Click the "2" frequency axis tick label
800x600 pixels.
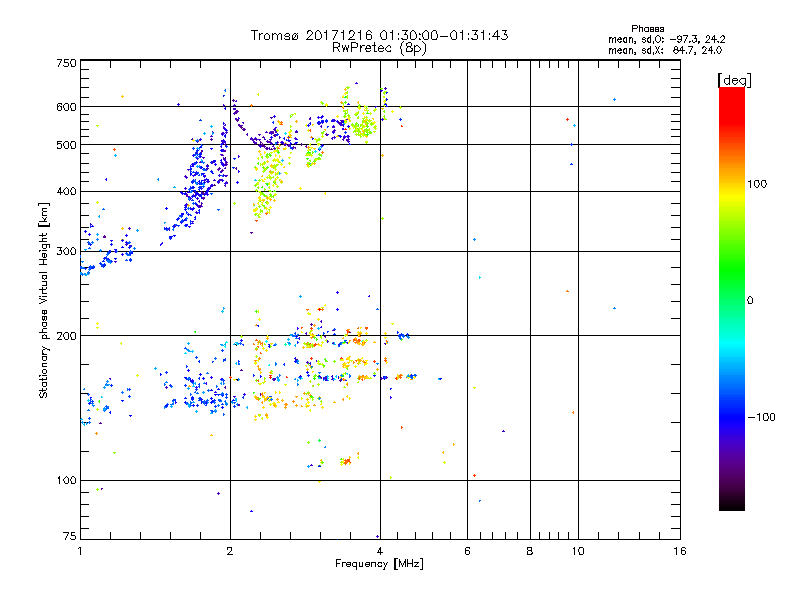(230, 551)
